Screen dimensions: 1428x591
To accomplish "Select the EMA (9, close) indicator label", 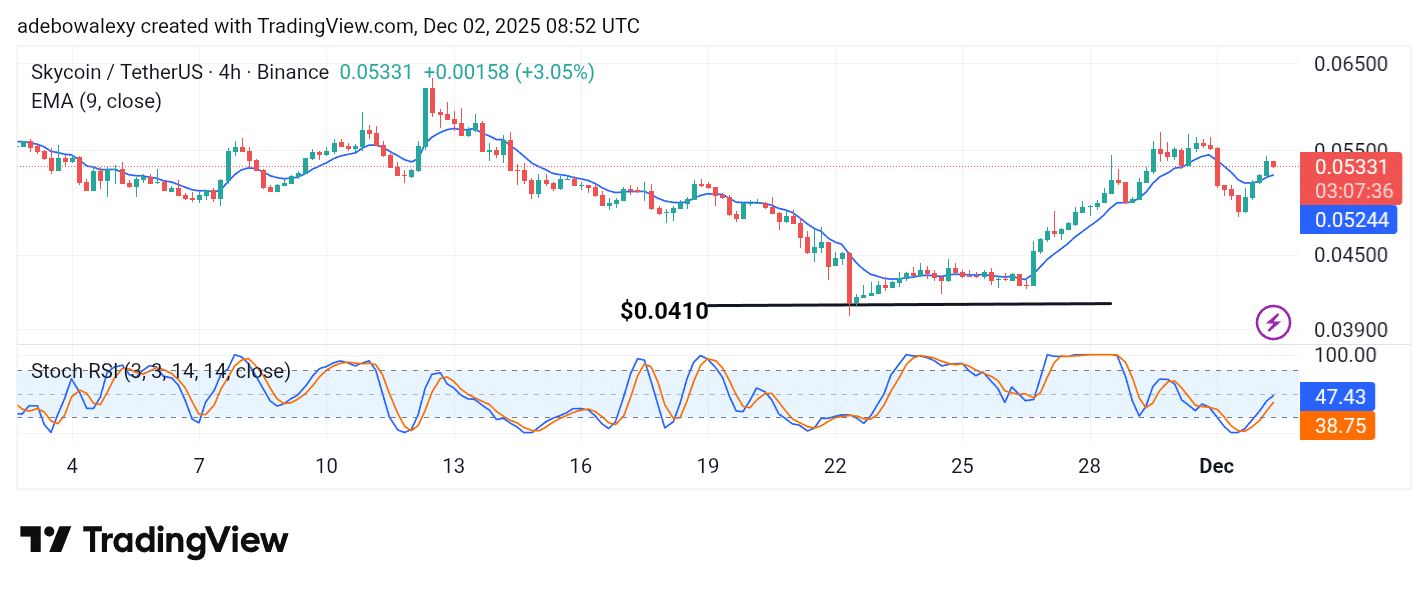I will tap(95, 101).
